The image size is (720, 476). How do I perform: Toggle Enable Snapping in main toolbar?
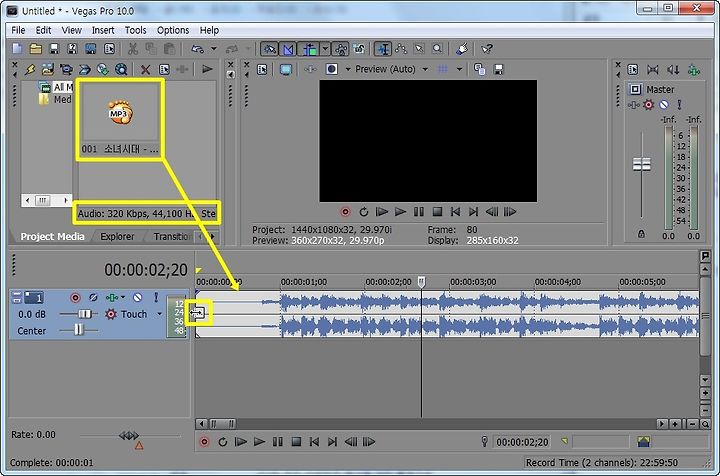pos(270,49)
